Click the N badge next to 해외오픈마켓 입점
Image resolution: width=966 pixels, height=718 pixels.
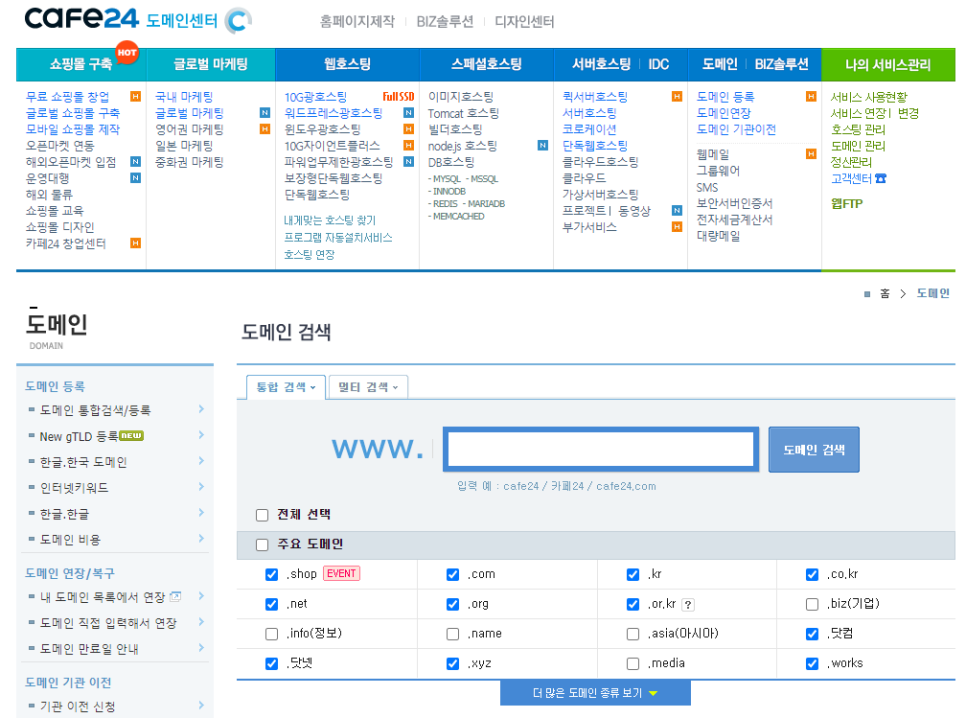click(136, 161)
